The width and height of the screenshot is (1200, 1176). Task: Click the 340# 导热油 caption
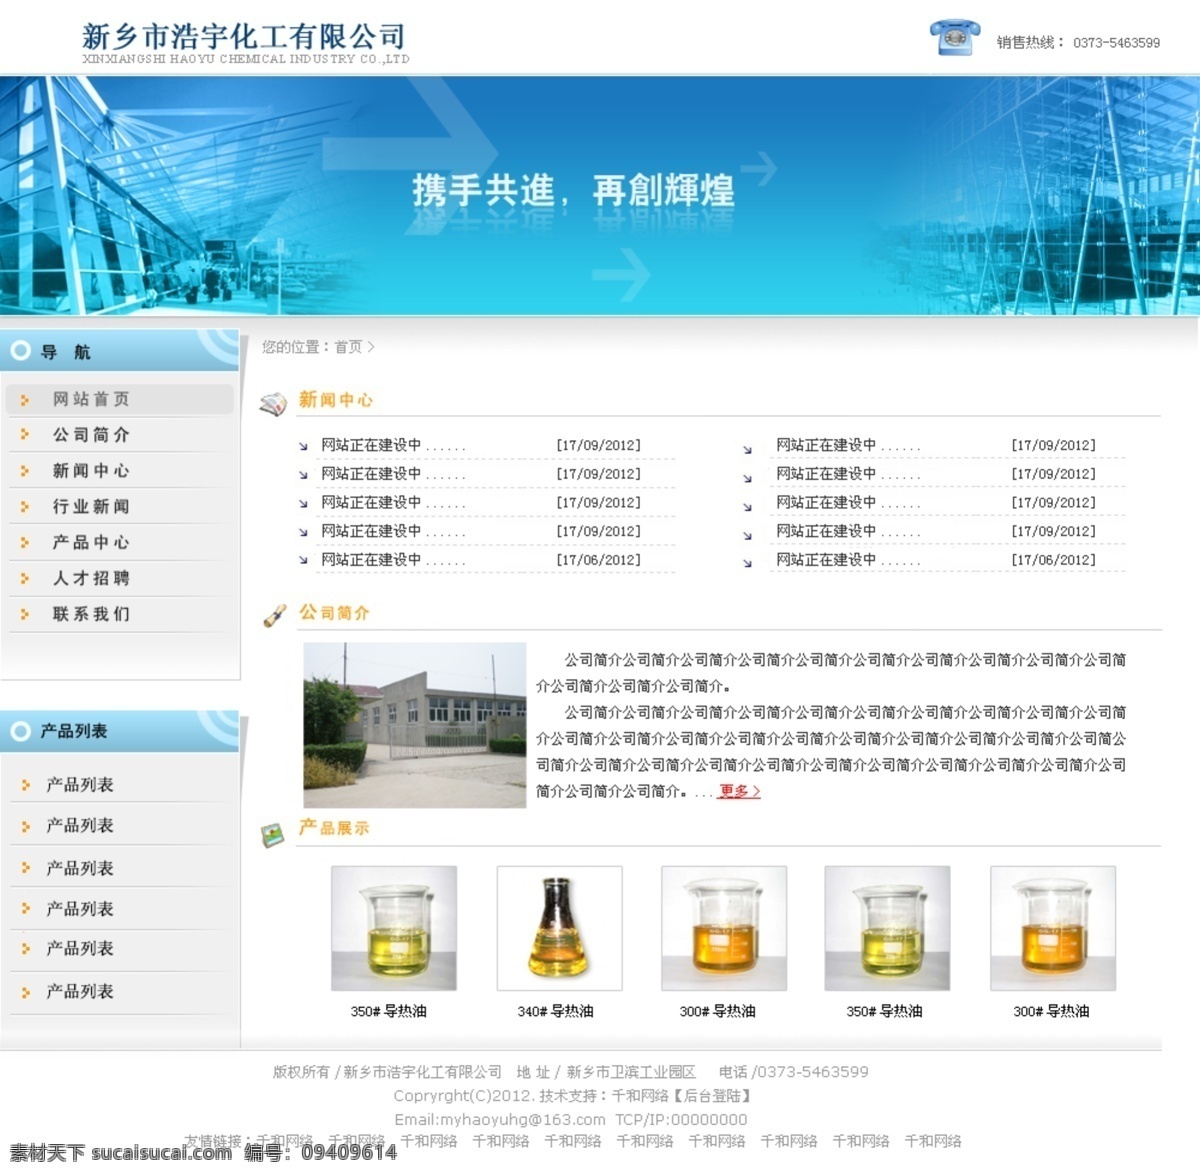pos(555,1011)
